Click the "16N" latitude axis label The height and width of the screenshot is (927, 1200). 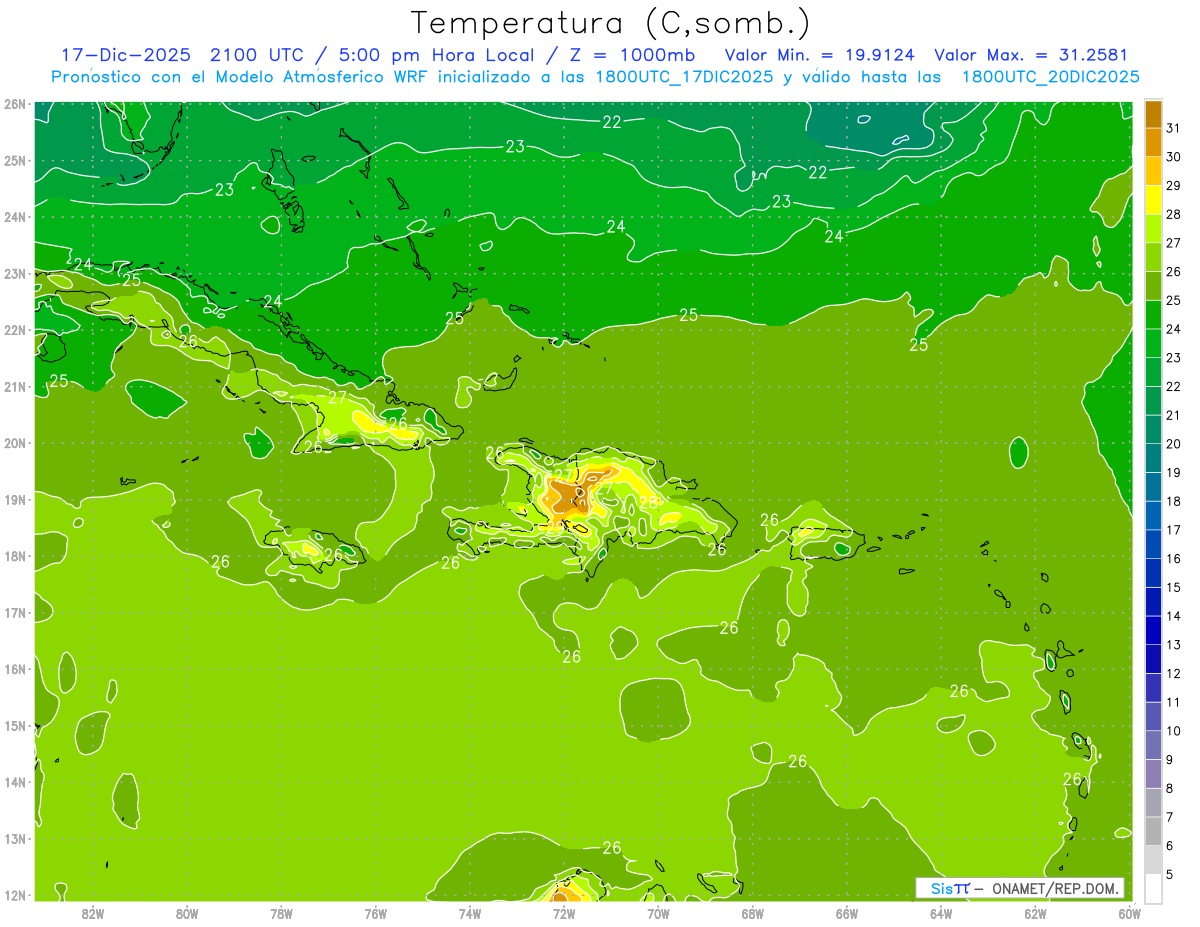tap(14, 669)
